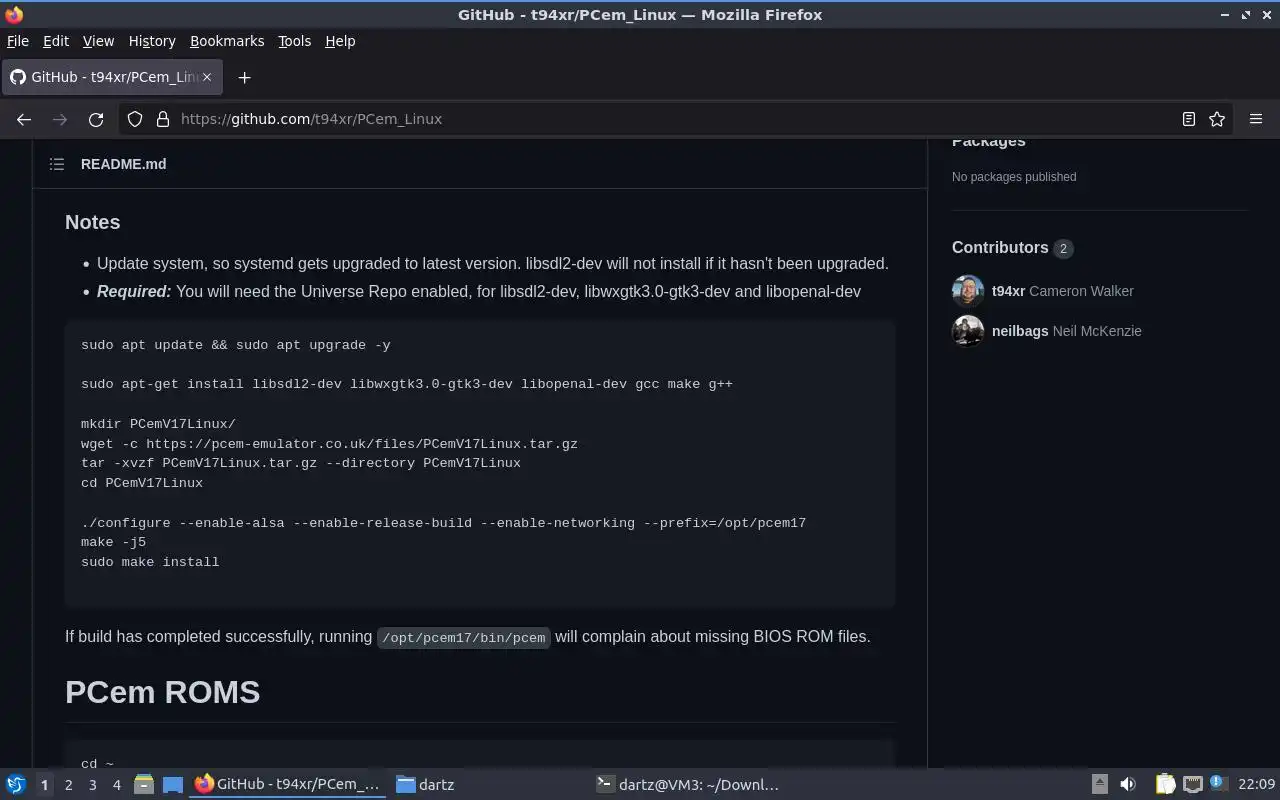
Task: Open the clipboard manager tray icon
Action: tap(1165, 785)
